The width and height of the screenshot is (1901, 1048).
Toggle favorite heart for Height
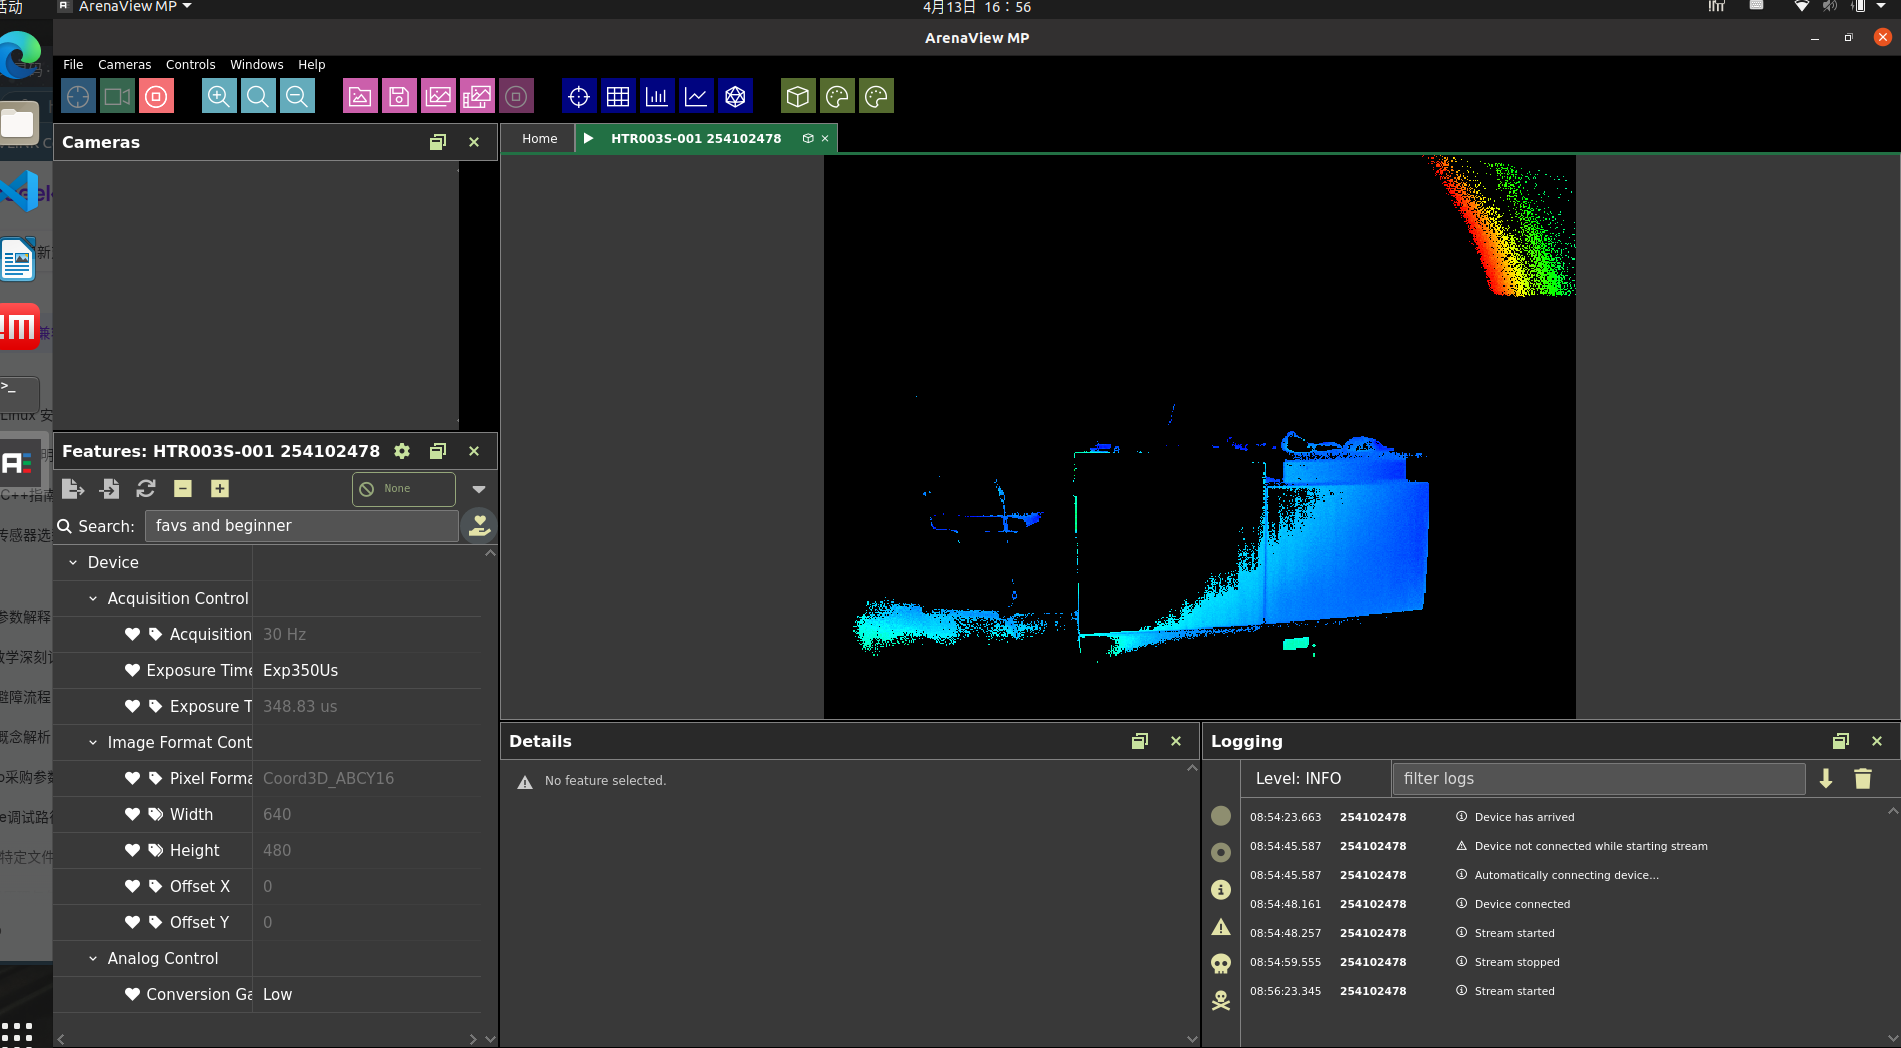pos(132,850)
